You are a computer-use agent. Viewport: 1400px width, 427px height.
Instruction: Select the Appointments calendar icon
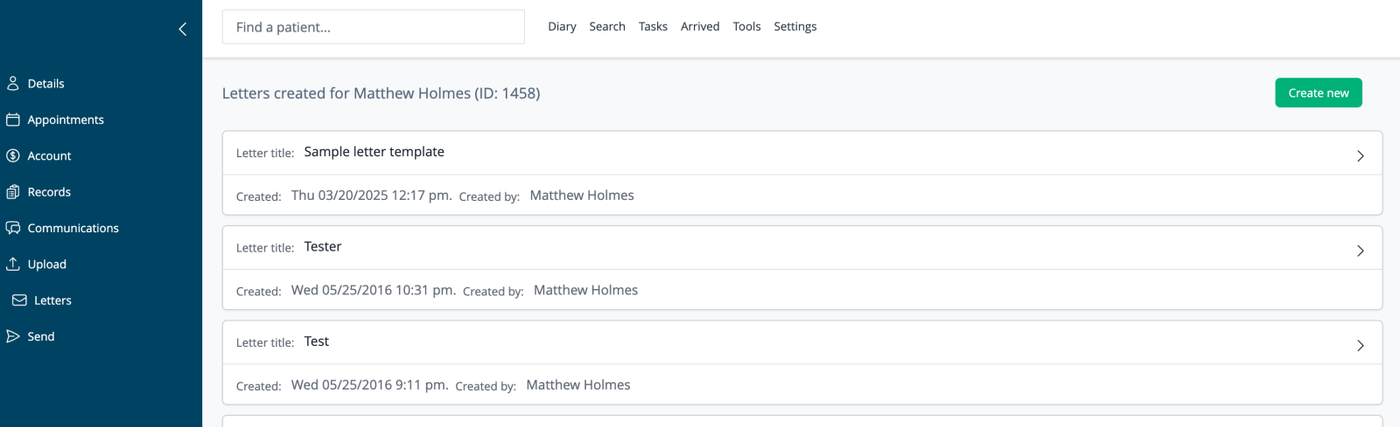coord(13,120)
